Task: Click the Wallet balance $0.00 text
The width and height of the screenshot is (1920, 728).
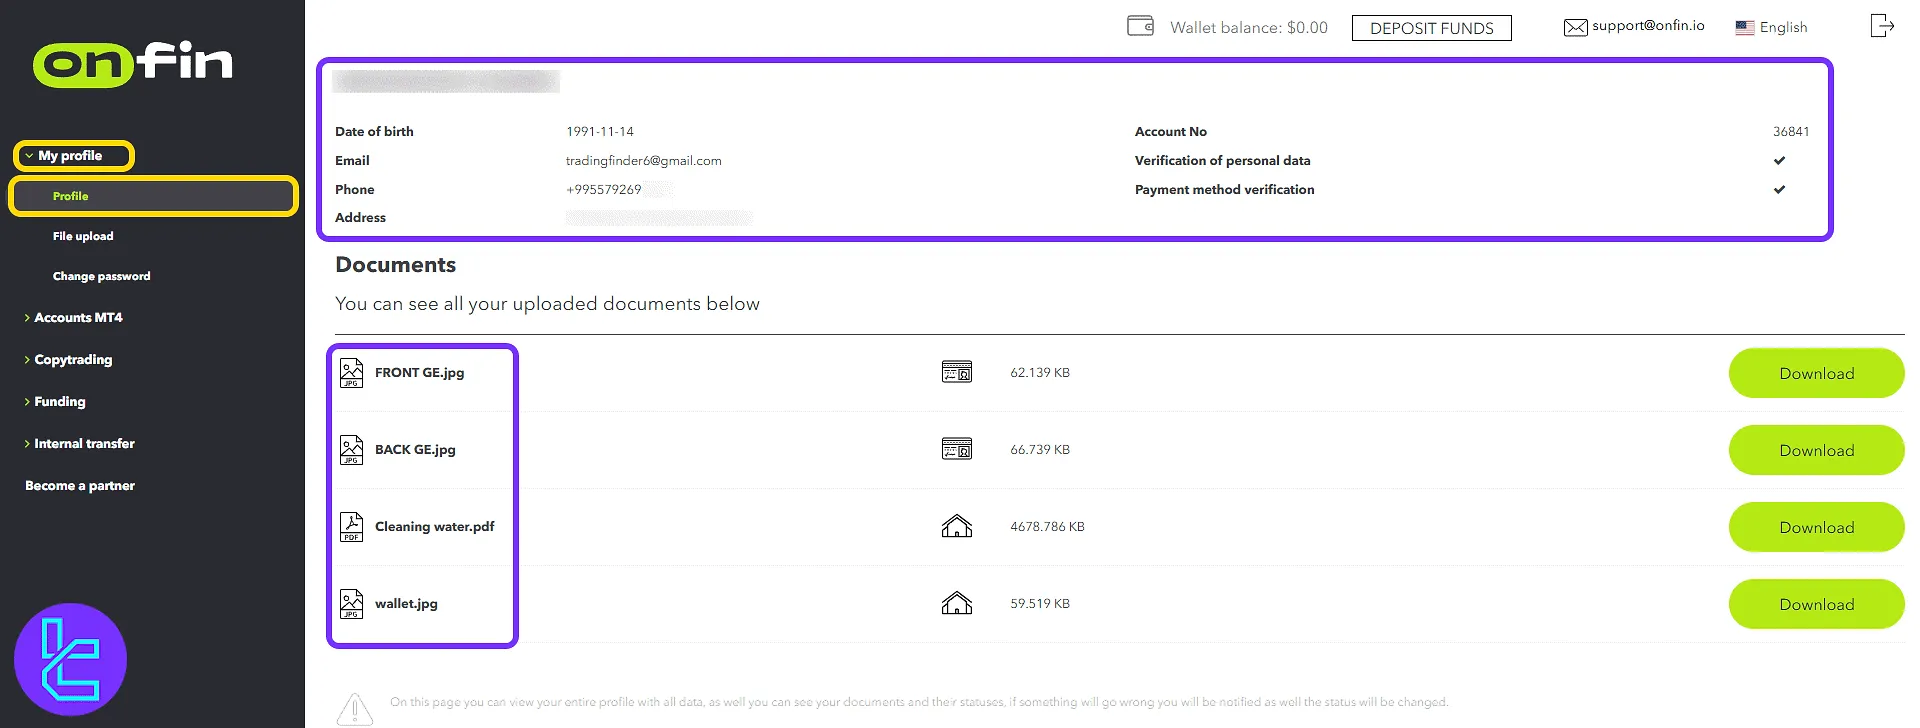Action: coord(1249,28)
